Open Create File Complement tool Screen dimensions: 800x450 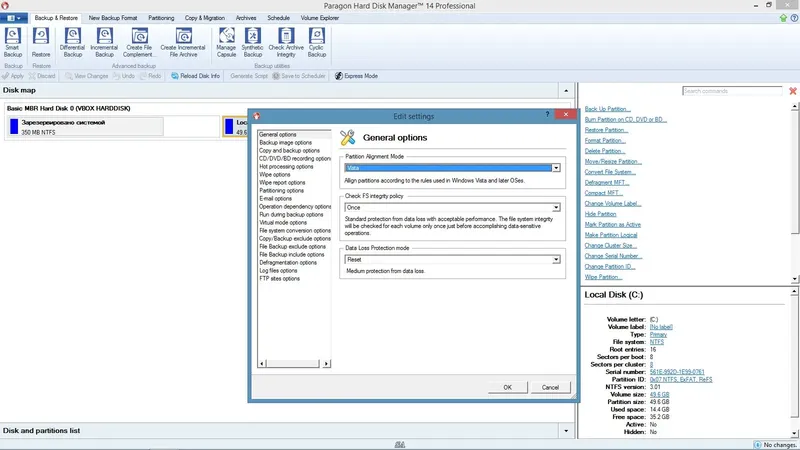pyautogui.click(x=139, y=42)
